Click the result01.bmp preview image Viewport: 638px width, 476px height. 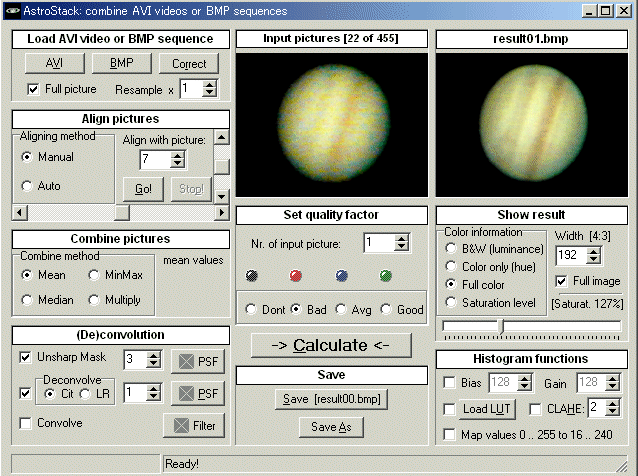point(531,125)
